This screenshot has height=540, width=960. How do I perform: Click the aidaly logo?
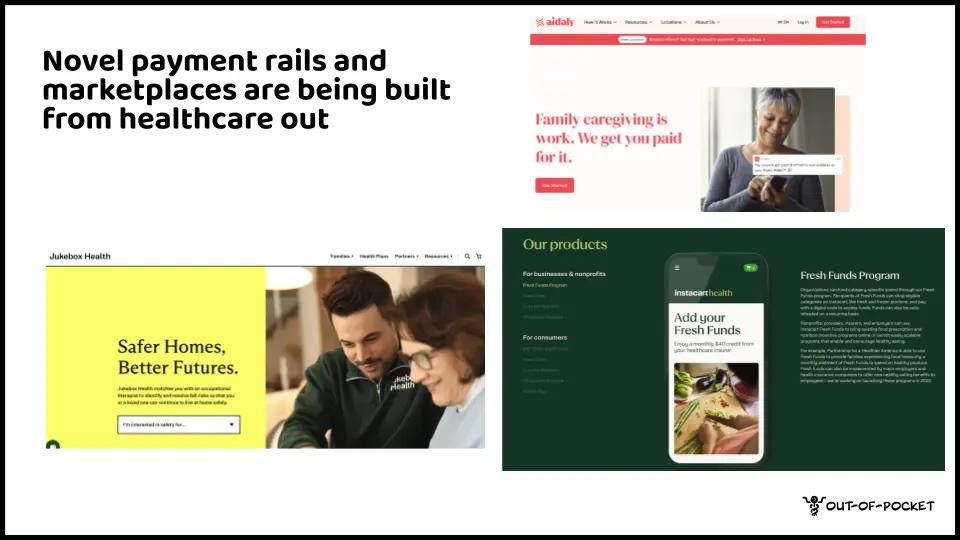[x=555, y=22]
